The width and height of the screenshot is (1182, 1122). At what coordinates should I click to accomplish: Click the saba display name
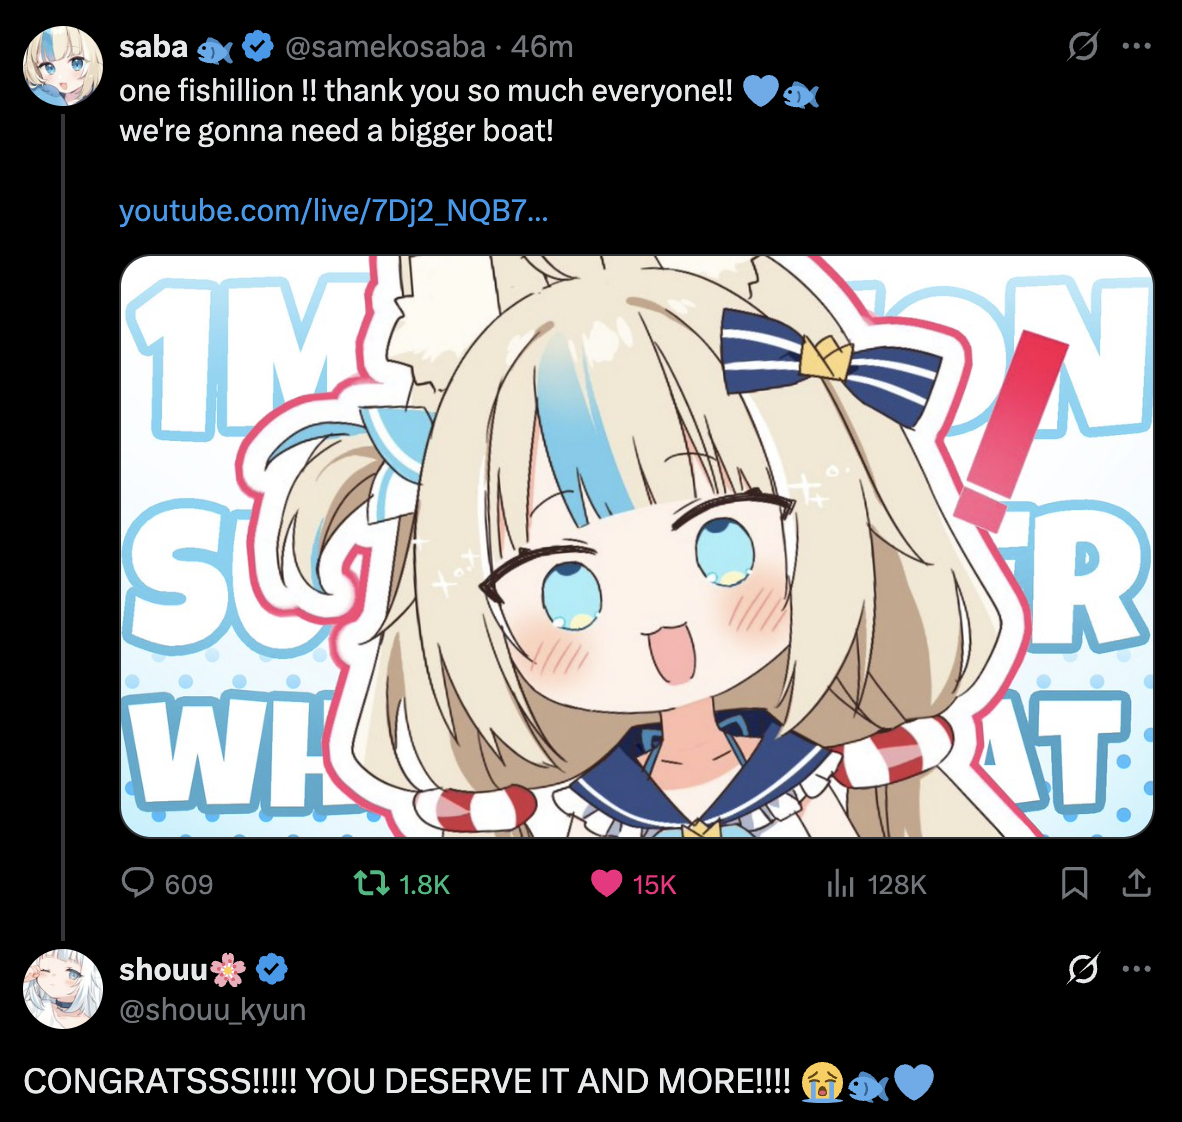[x=153, y=47]
